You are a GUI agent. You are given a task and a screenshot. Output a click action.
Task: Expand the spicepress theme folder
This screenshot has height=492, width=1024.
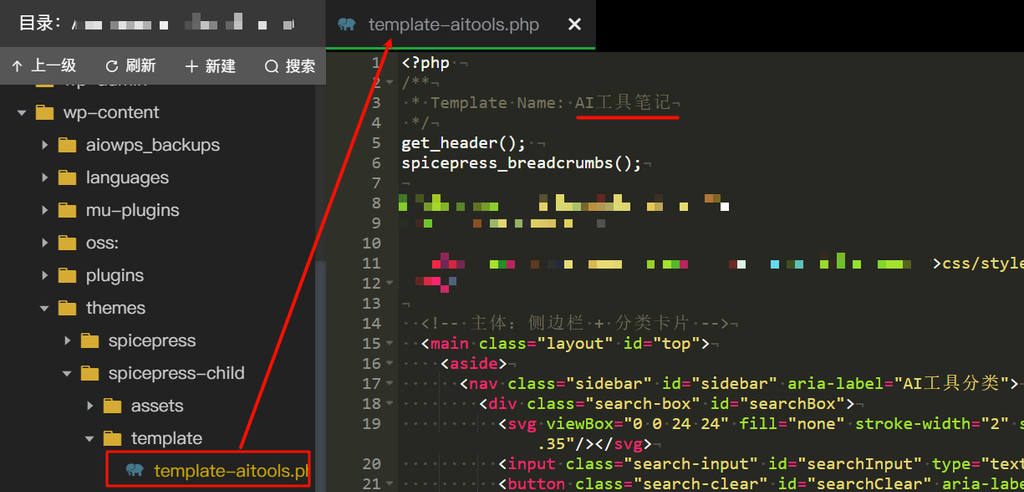(68, 340)
